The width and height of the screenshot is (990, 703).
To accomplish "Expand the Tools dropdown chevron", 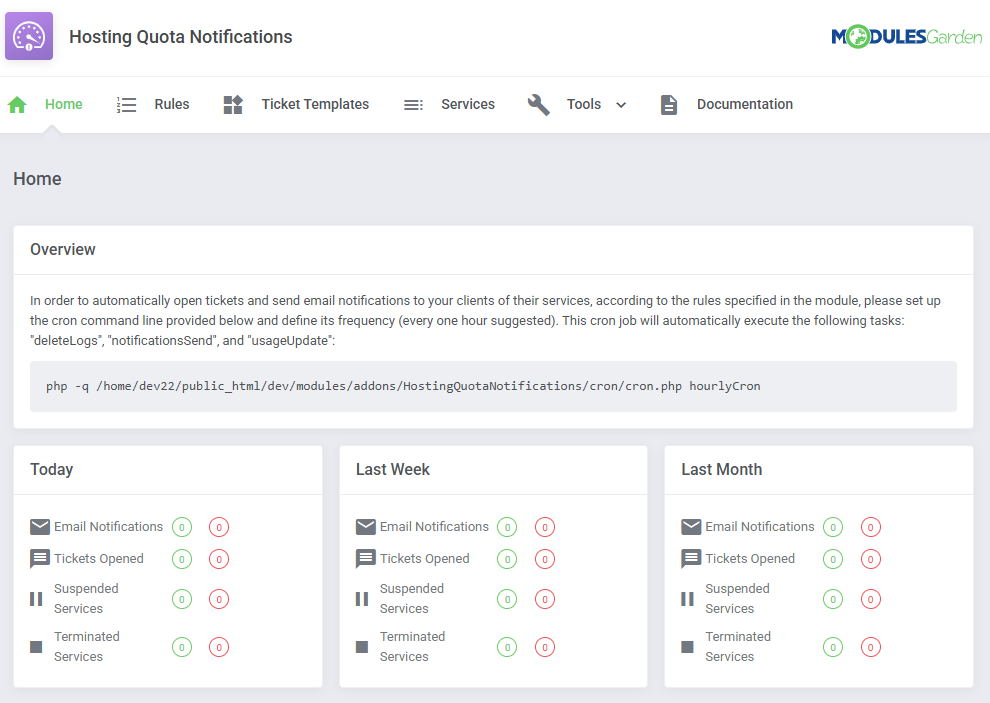I will (x=621, y=105).
